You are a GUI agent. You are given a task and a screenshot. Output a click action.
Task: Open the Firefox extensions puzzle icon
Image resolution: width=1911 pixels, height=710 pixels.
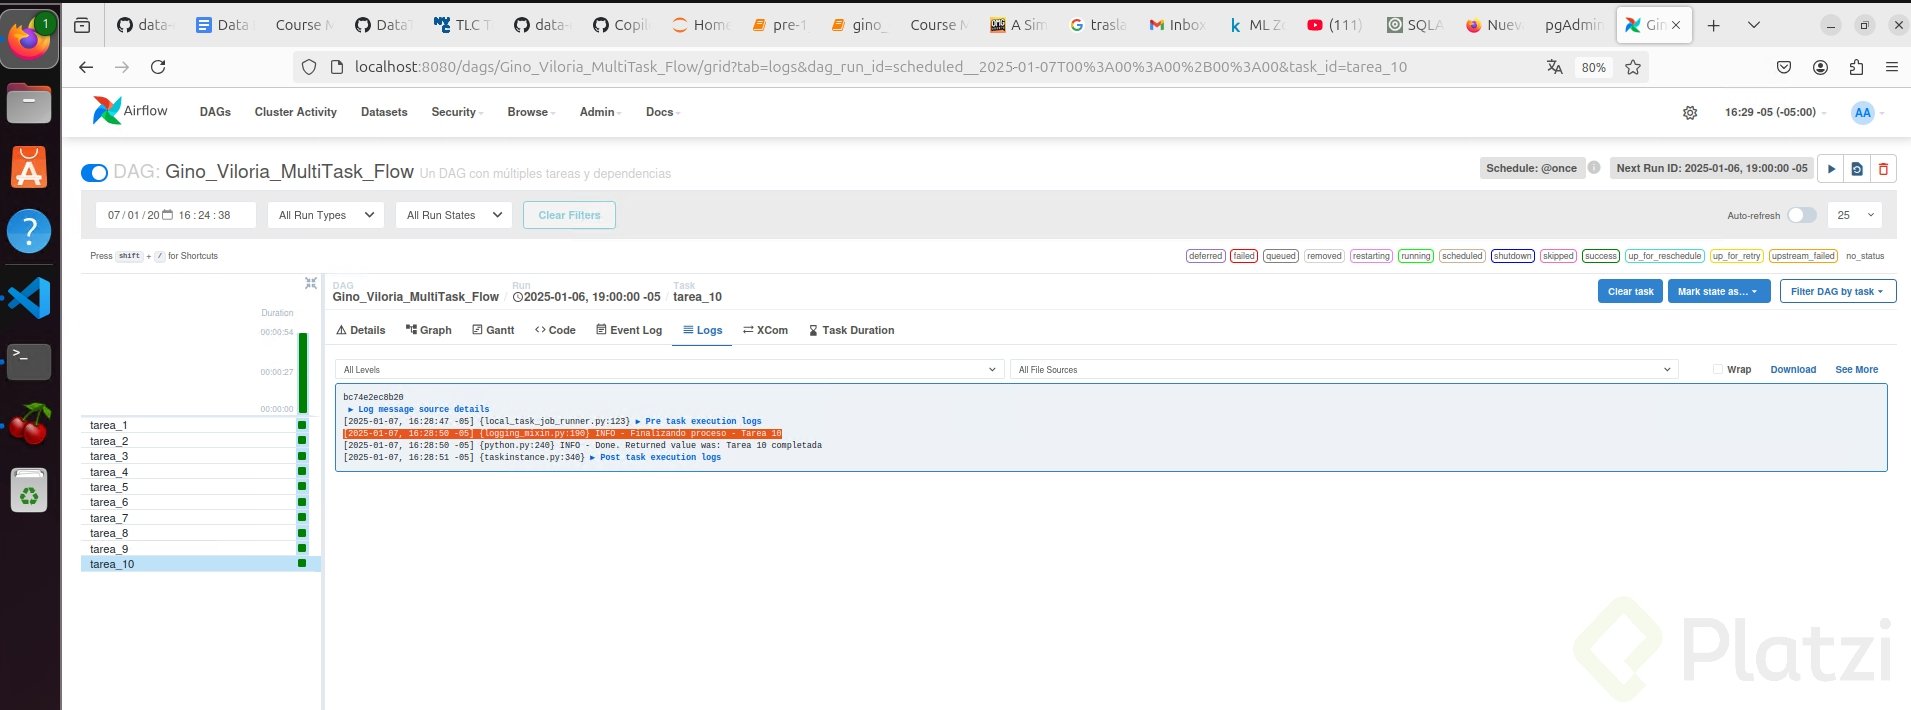1856,67
